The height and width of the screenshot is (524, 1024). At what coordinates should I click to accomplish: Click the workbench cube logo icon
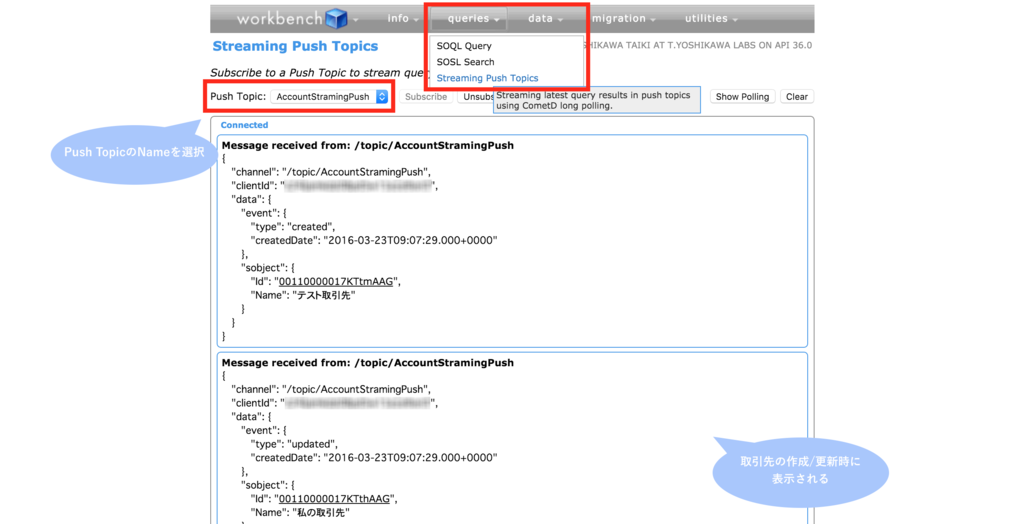337,19
